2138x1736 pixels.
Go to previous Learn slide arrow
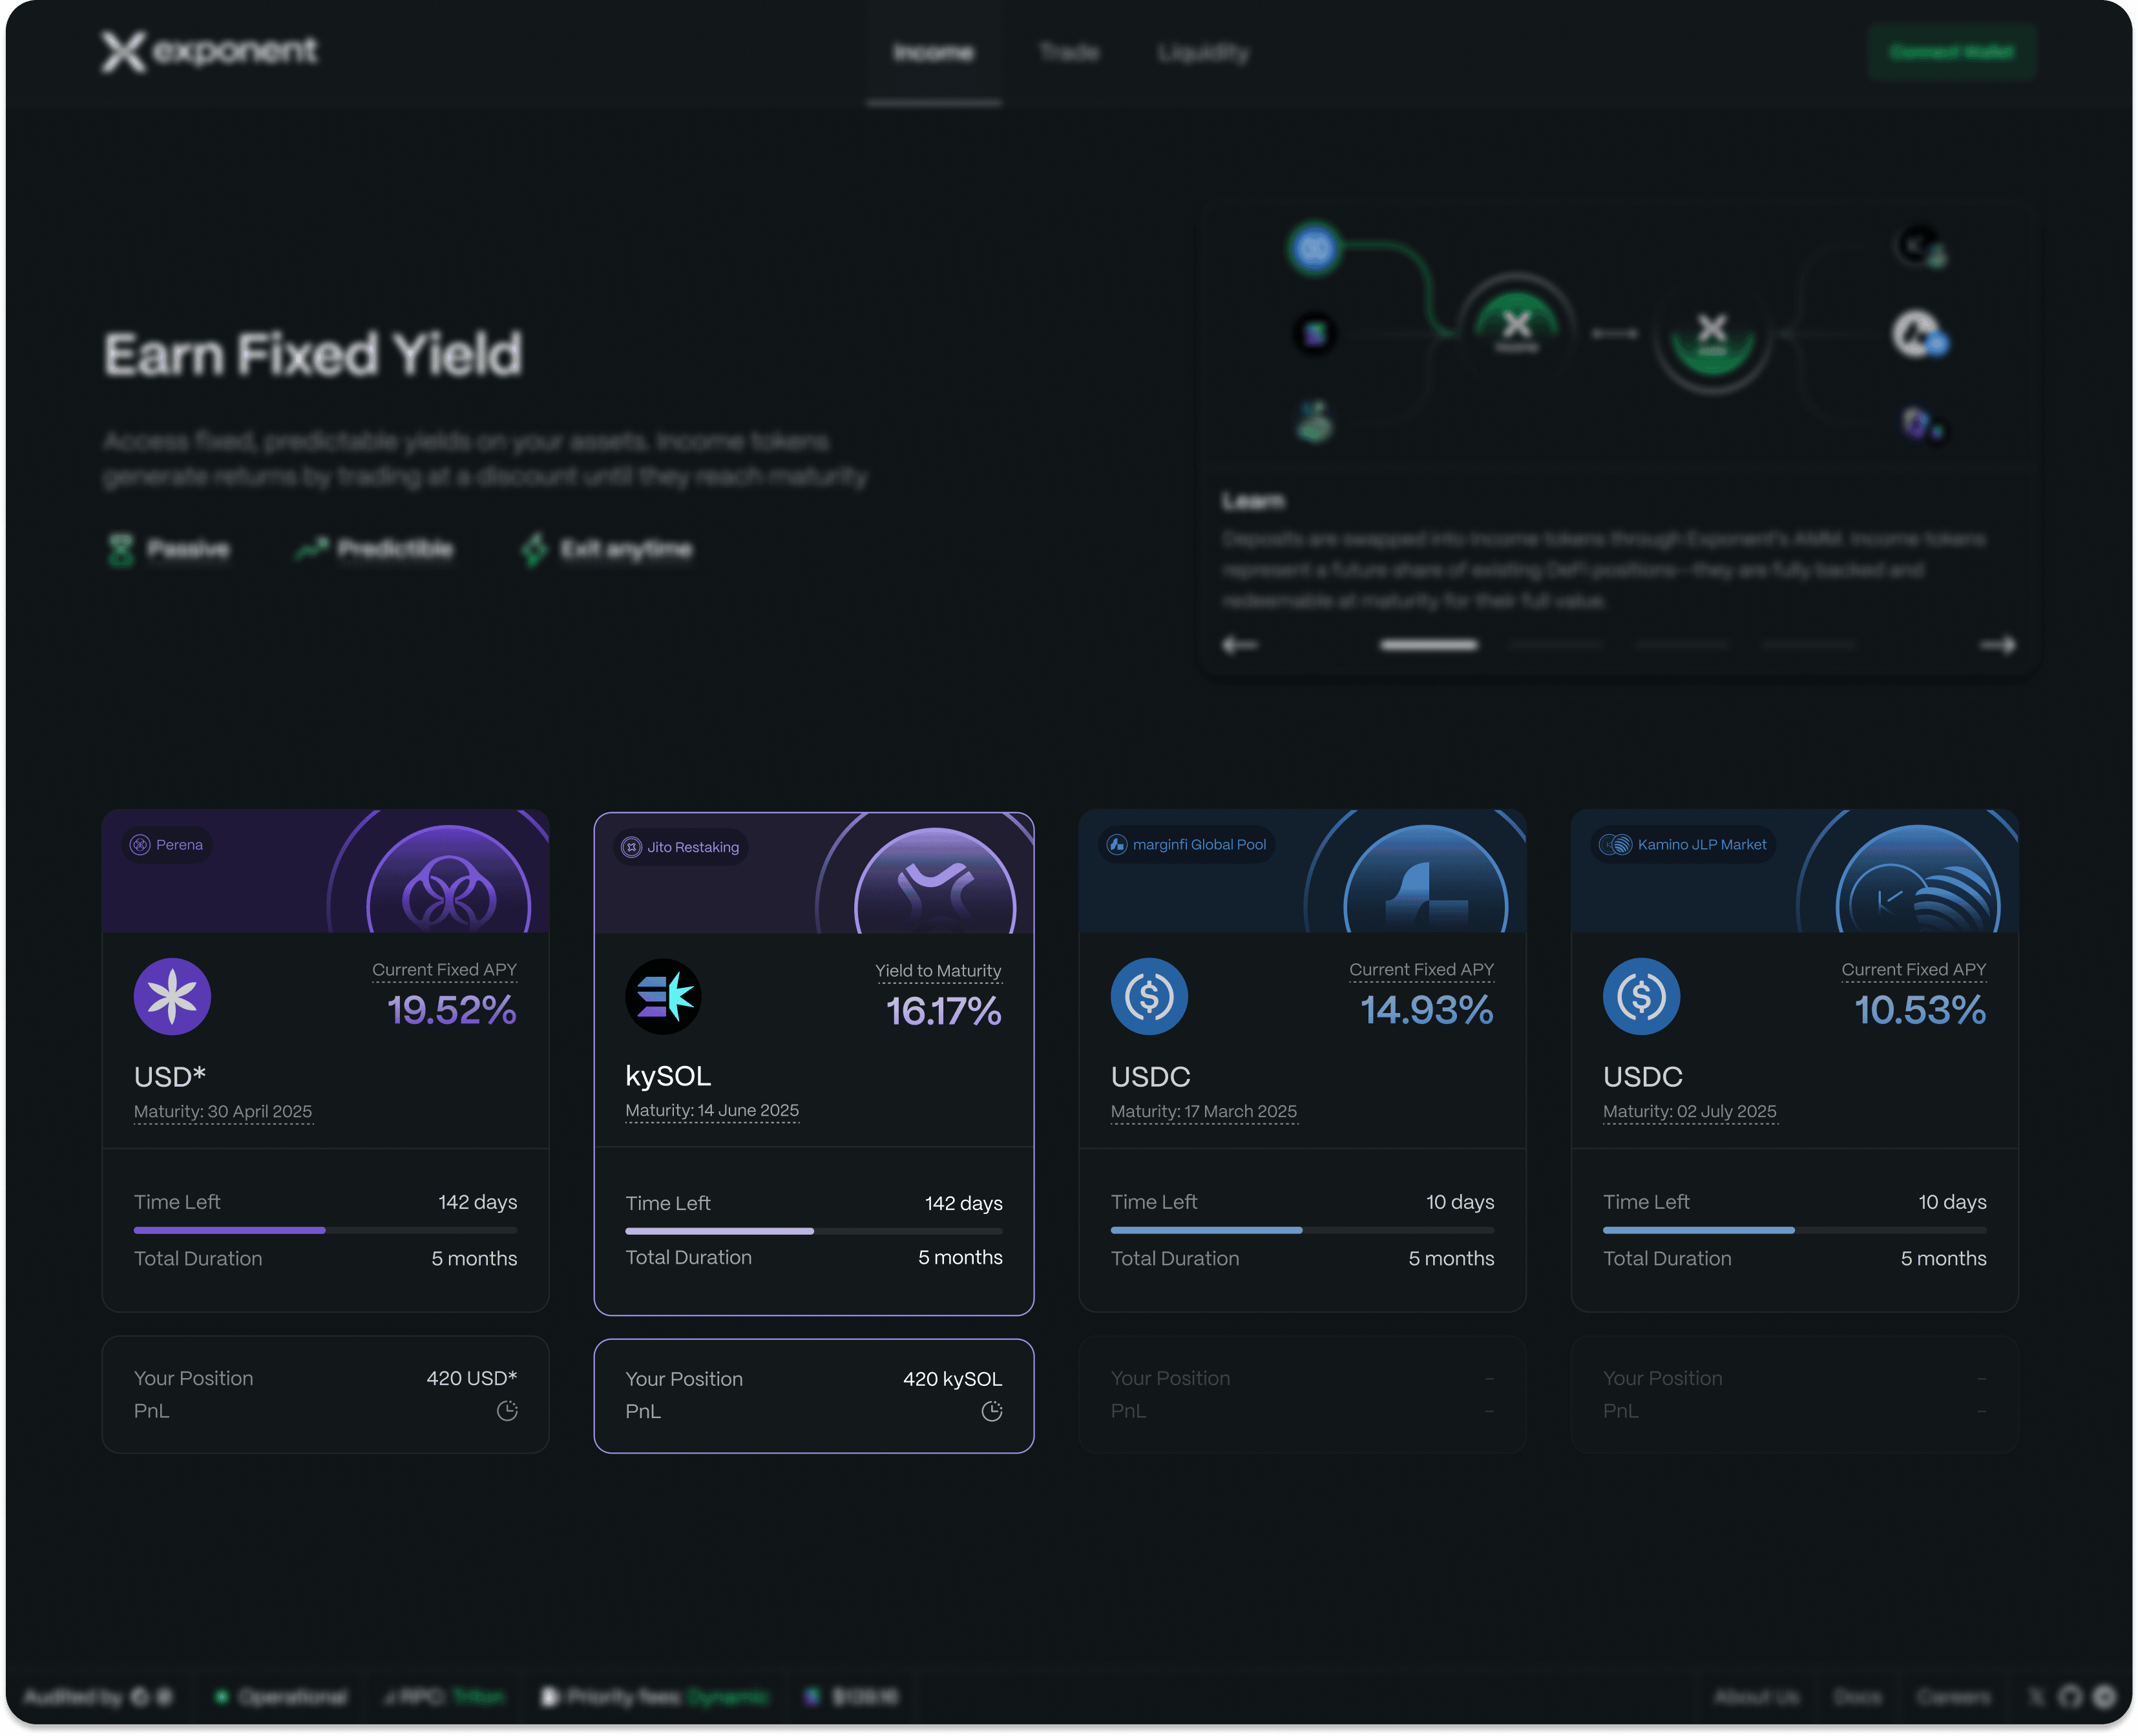[x=1240, y=645]
